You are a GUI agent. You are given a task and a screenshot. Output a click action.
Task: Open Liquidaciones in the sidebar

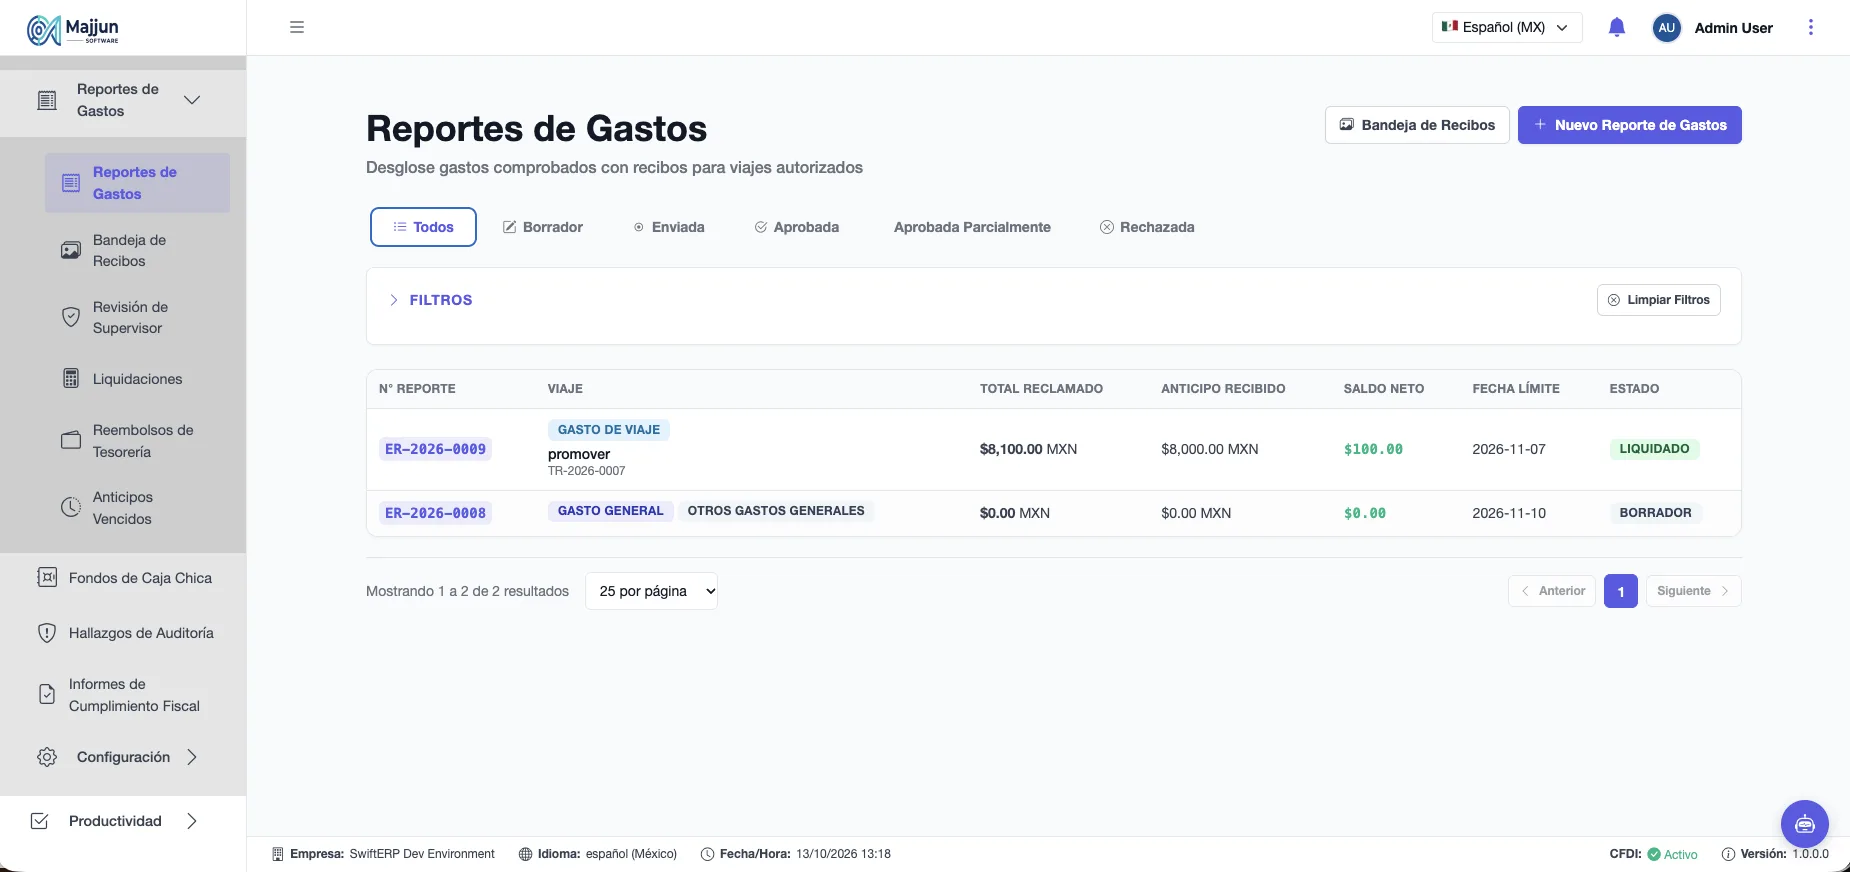[137, 379]
